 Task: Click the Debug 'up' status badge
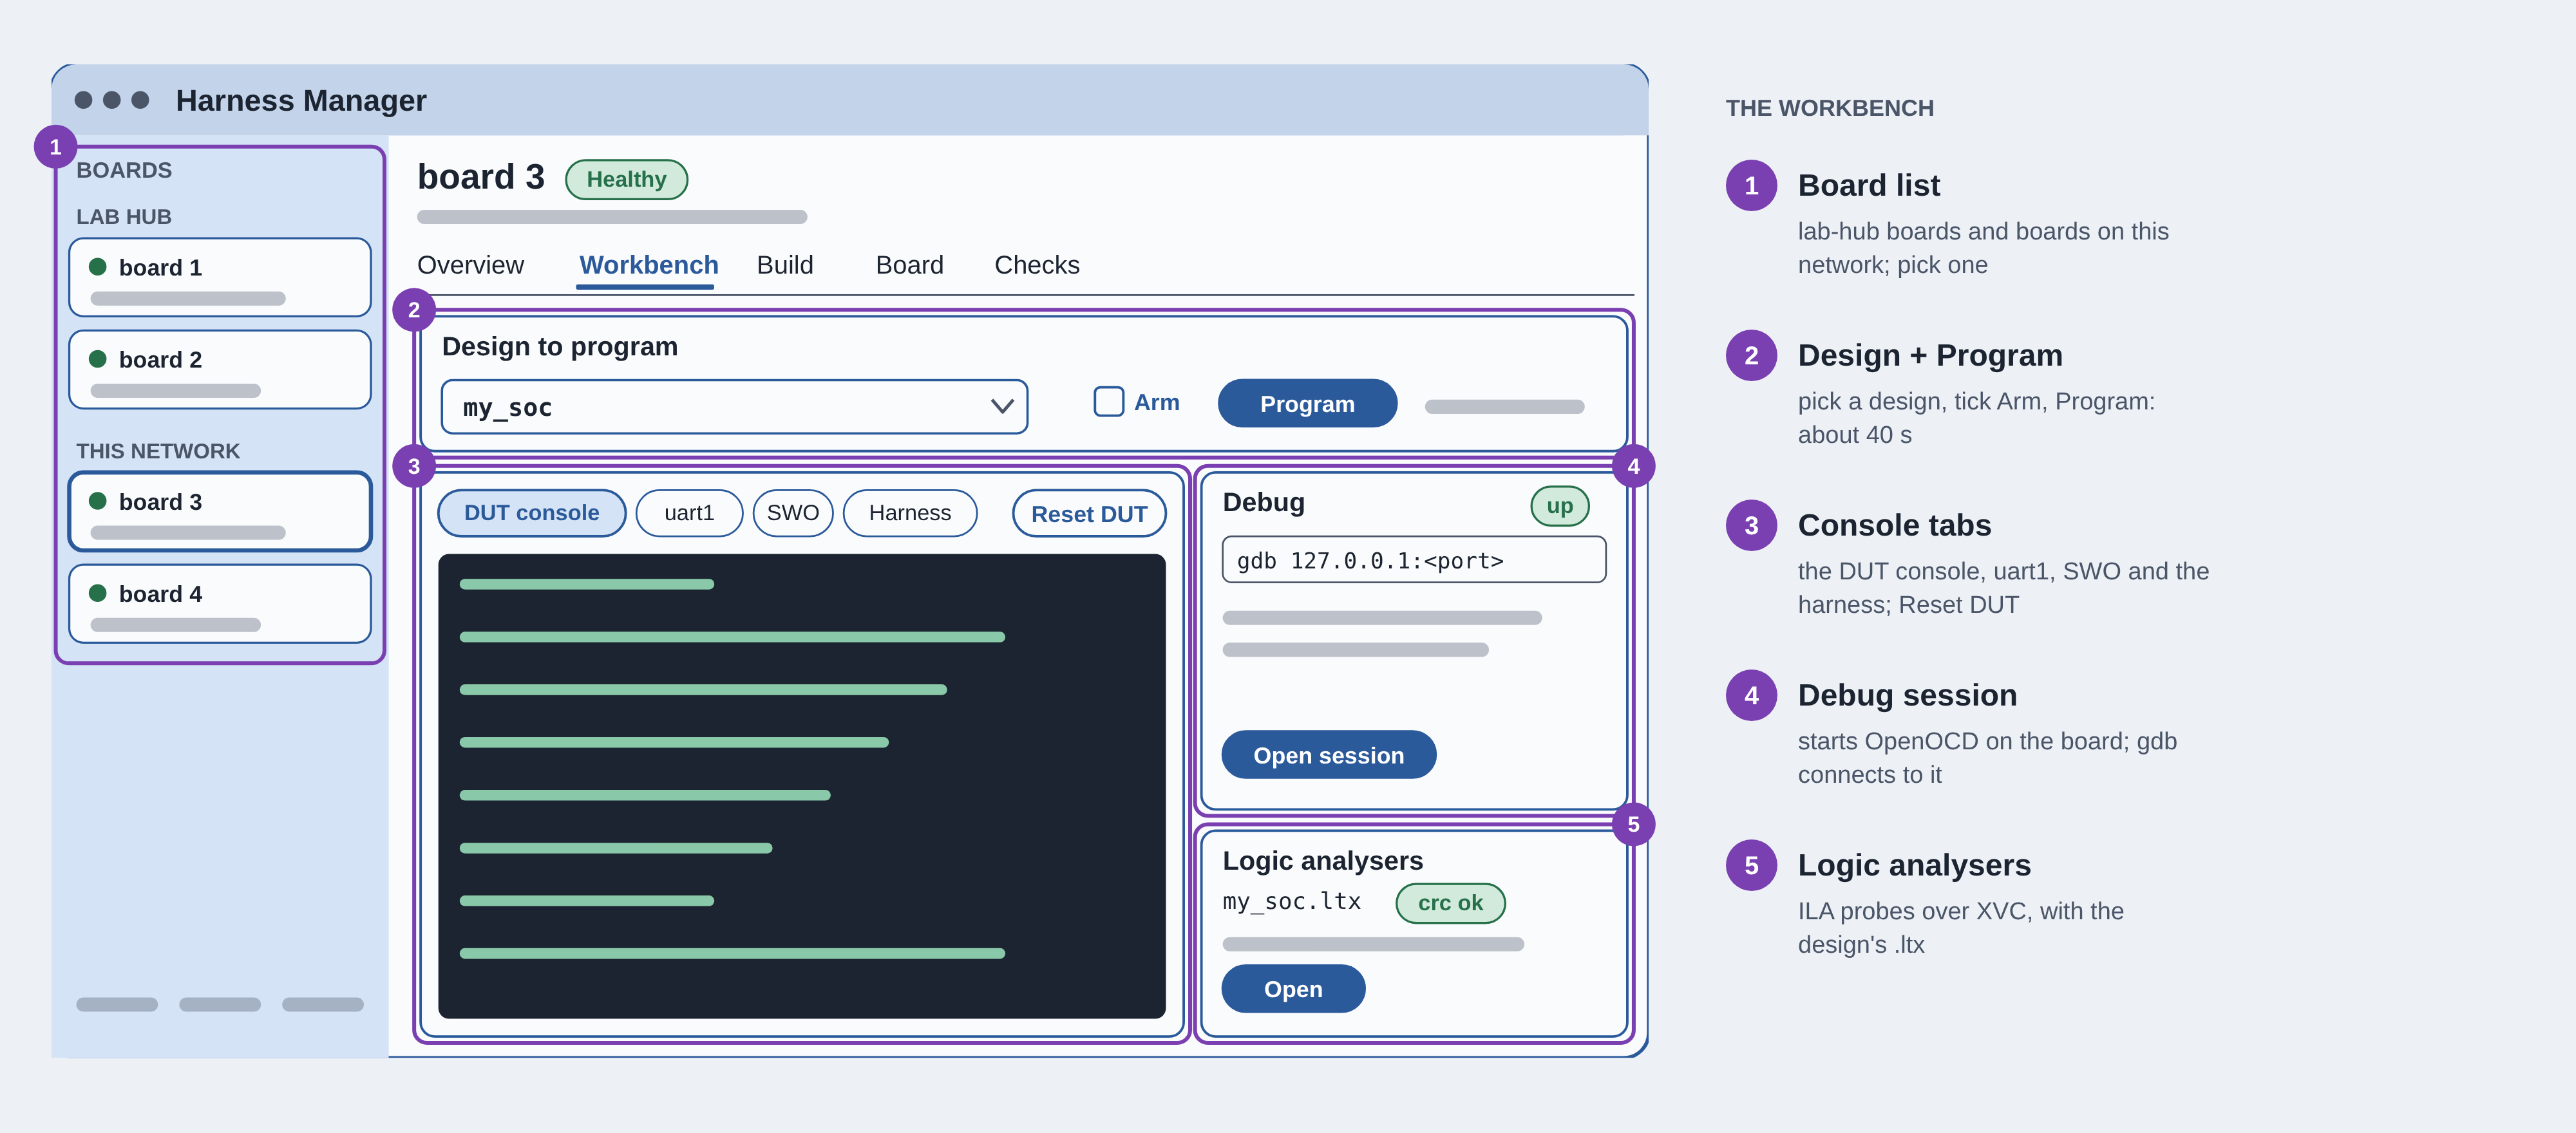pyautogui.click(x=1559, y=506)
